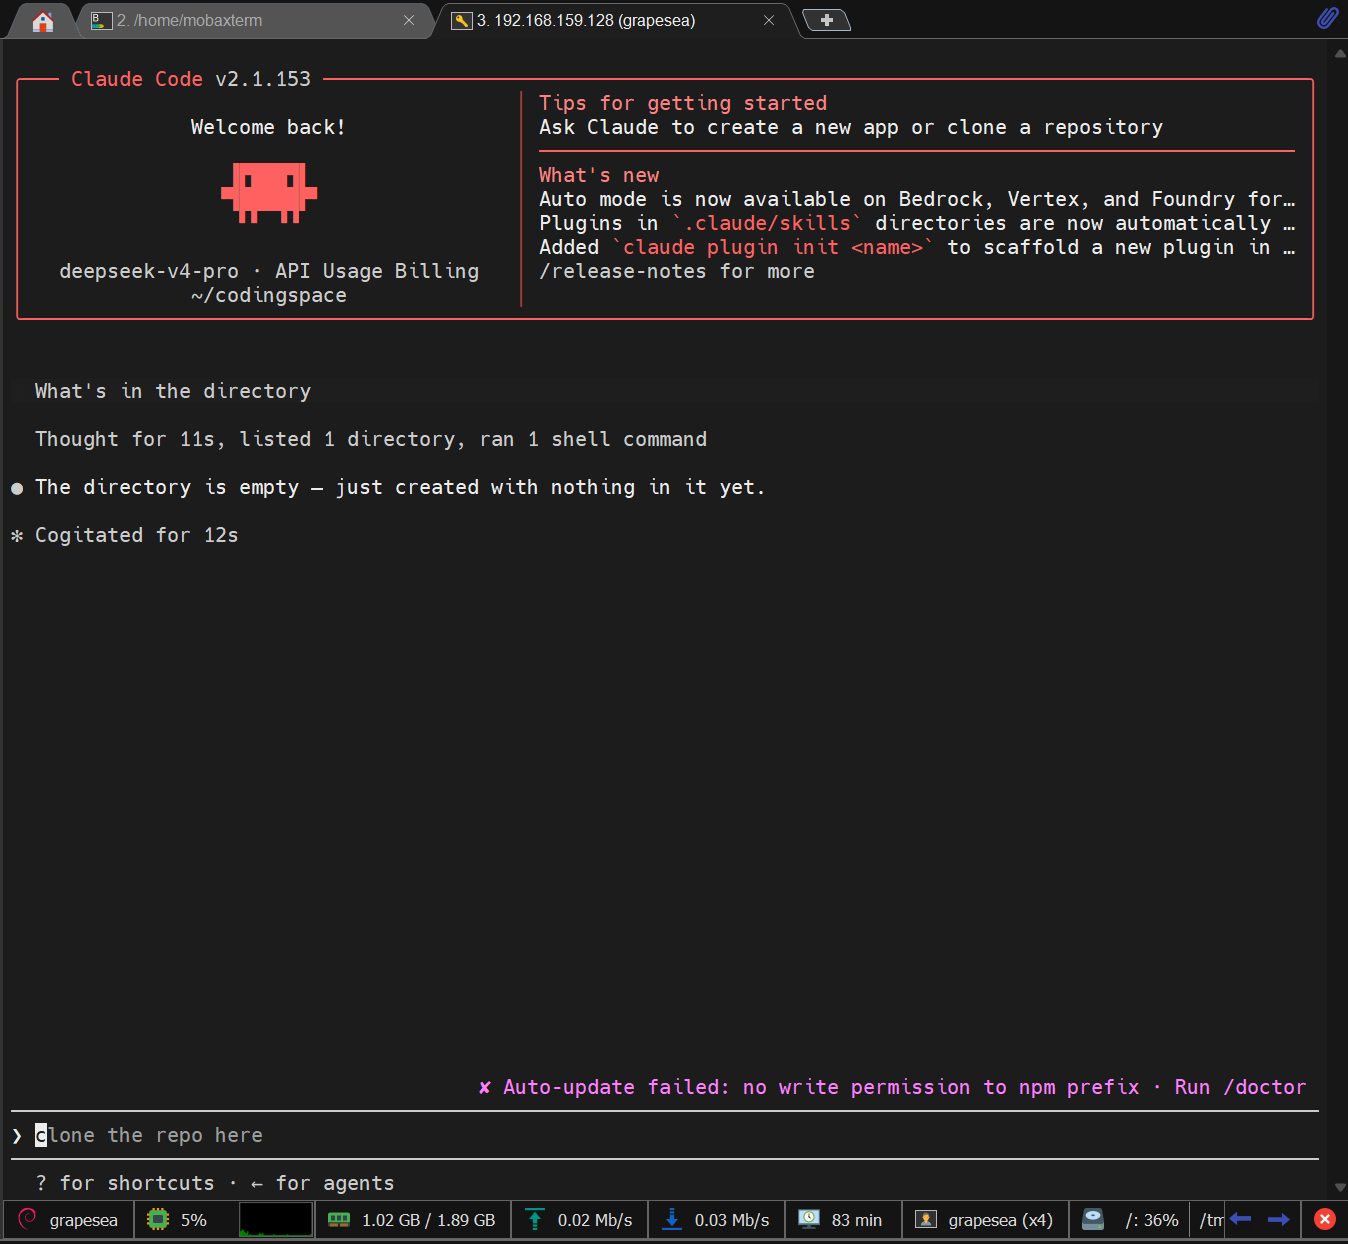Close the status bar with red X
Viewport: 1348px width, 1244px height.
(1325, 1219)
